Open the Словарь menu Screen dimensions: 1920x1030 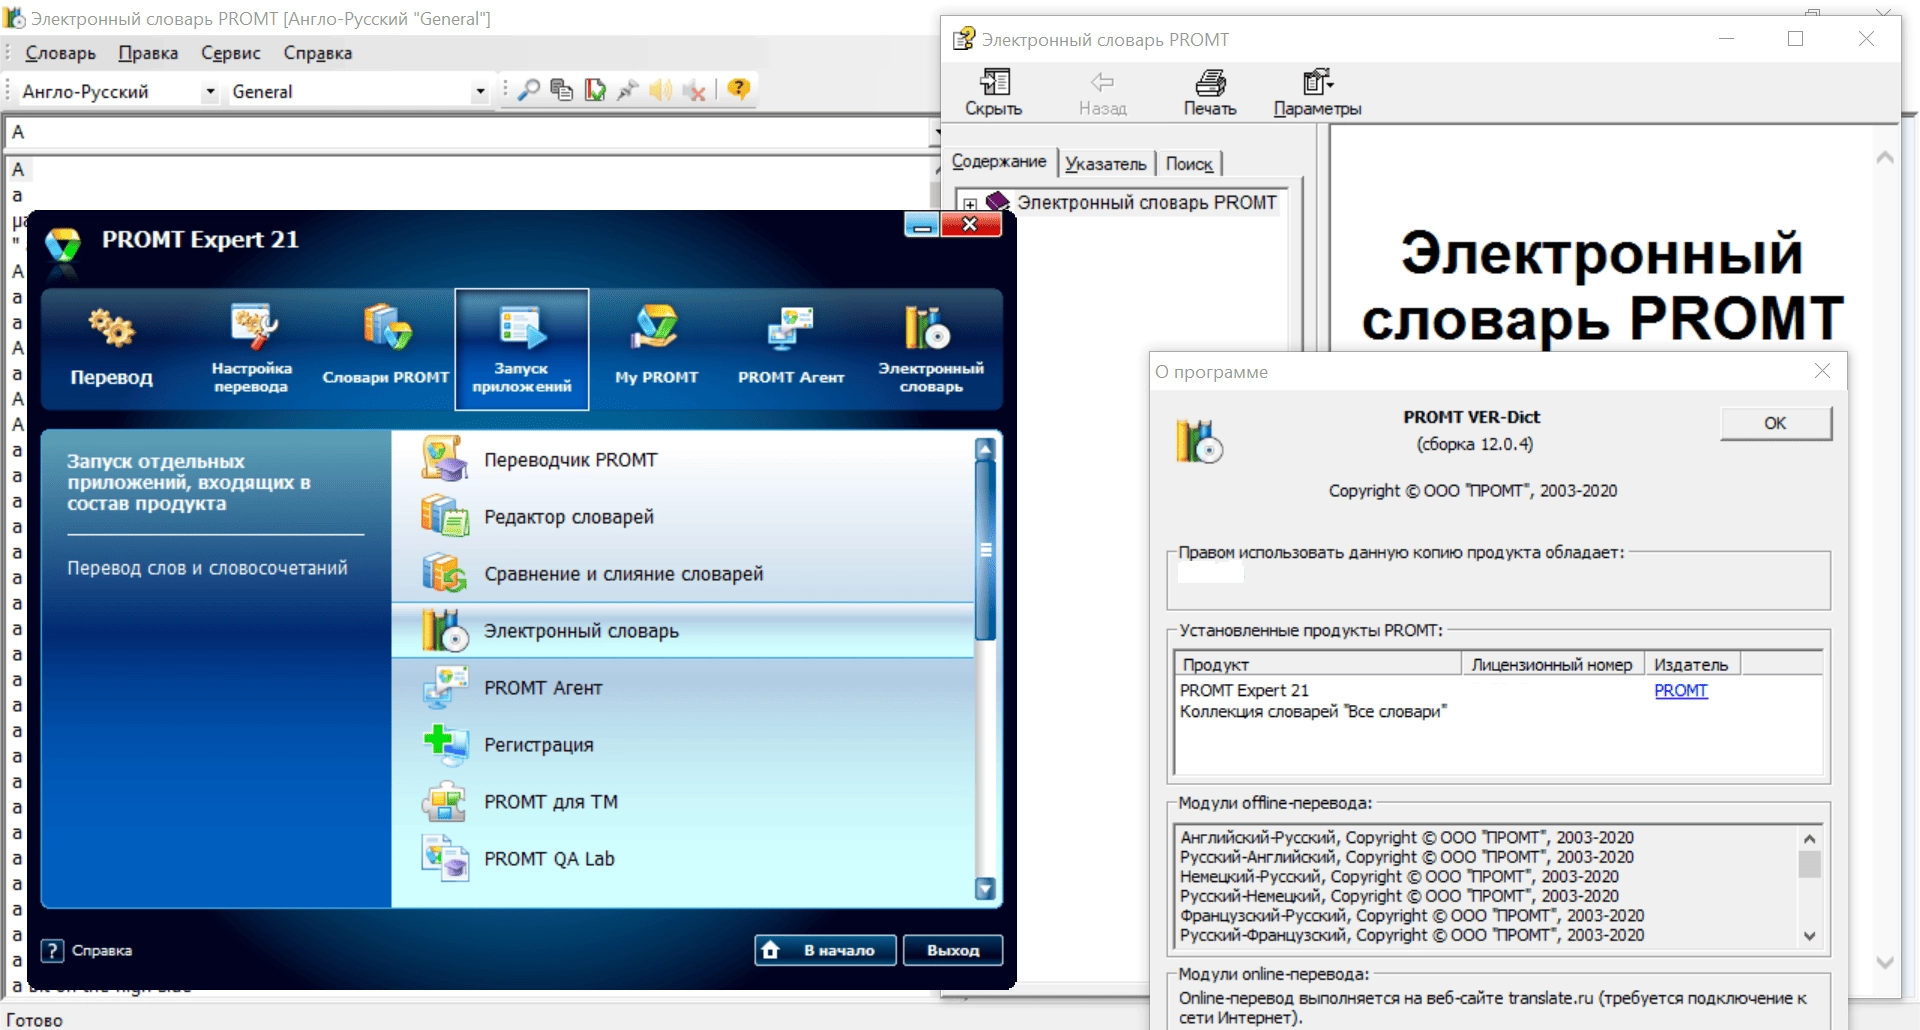60,53
